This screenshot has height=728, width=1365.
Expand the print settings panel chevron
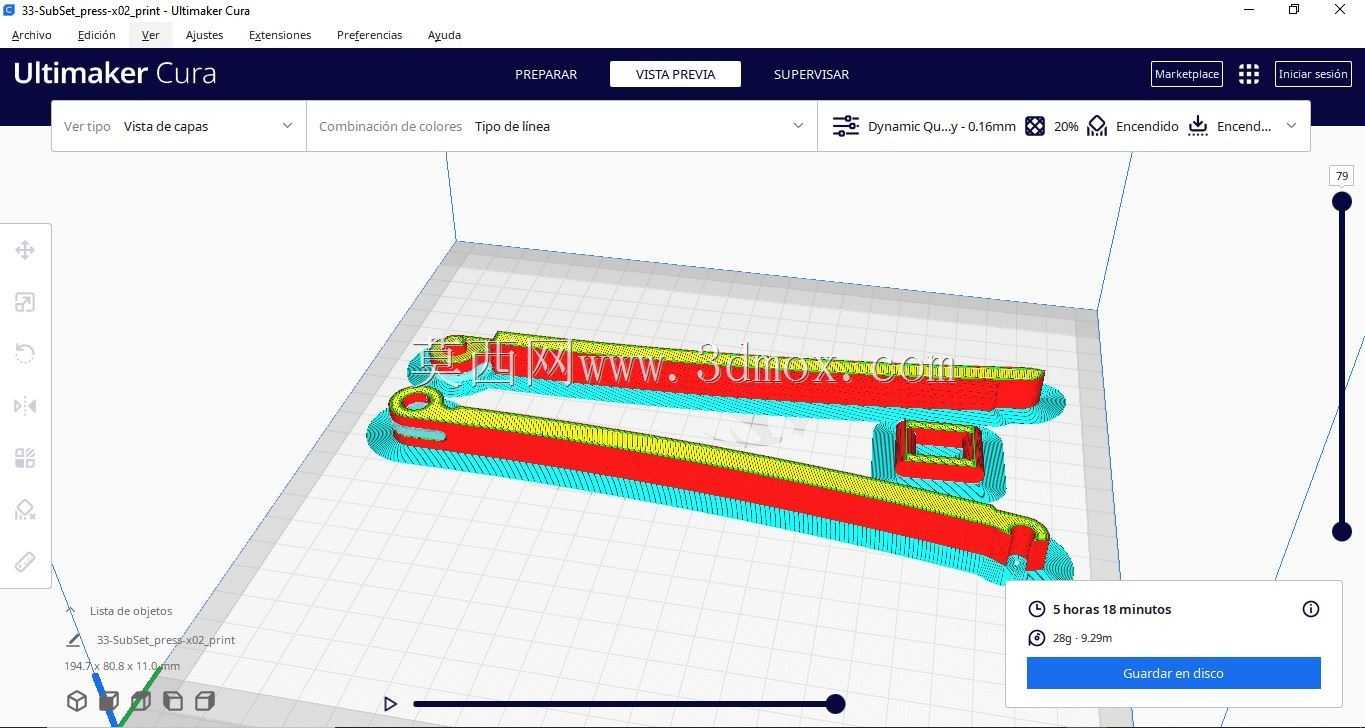click(x=1291, y=126)
